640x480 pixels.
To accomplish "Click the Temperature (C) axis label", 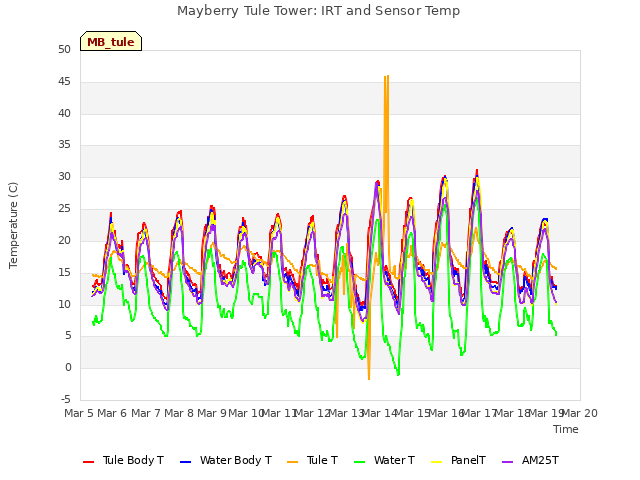I will coord(13,225).
